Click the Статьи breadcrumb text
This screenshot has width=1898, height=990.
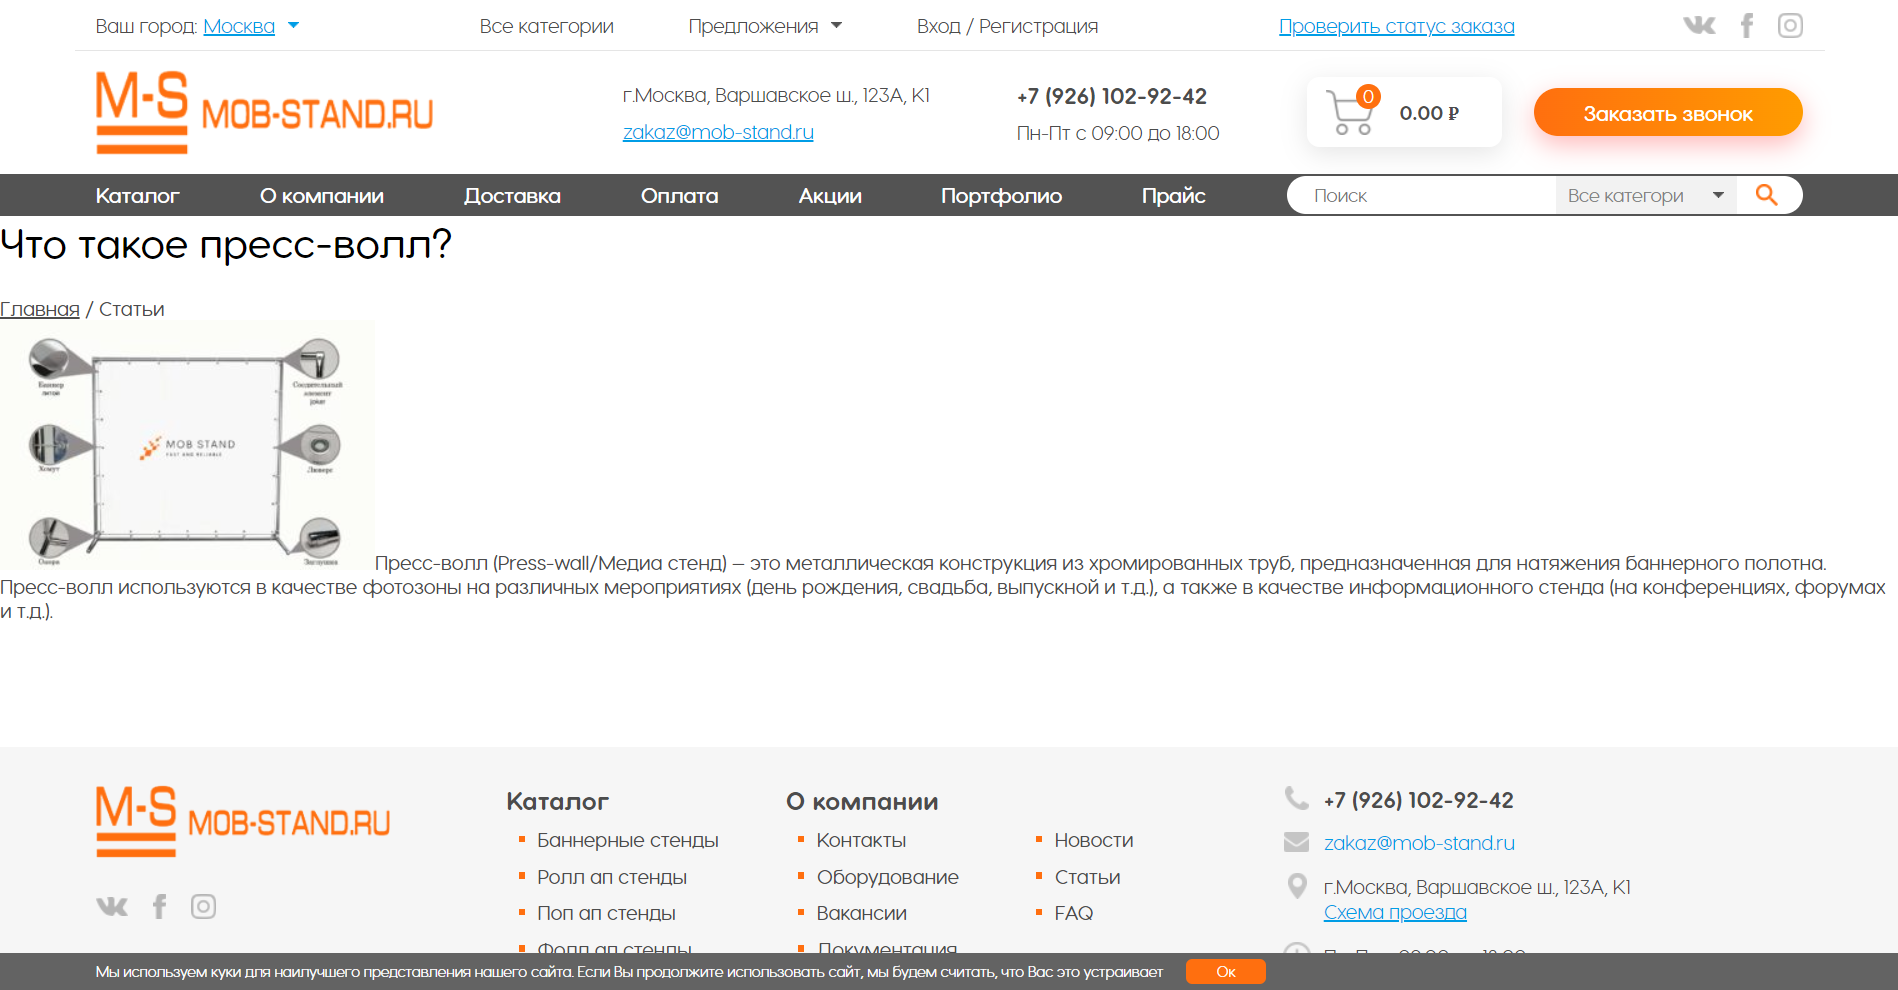(x=132, y=309)
